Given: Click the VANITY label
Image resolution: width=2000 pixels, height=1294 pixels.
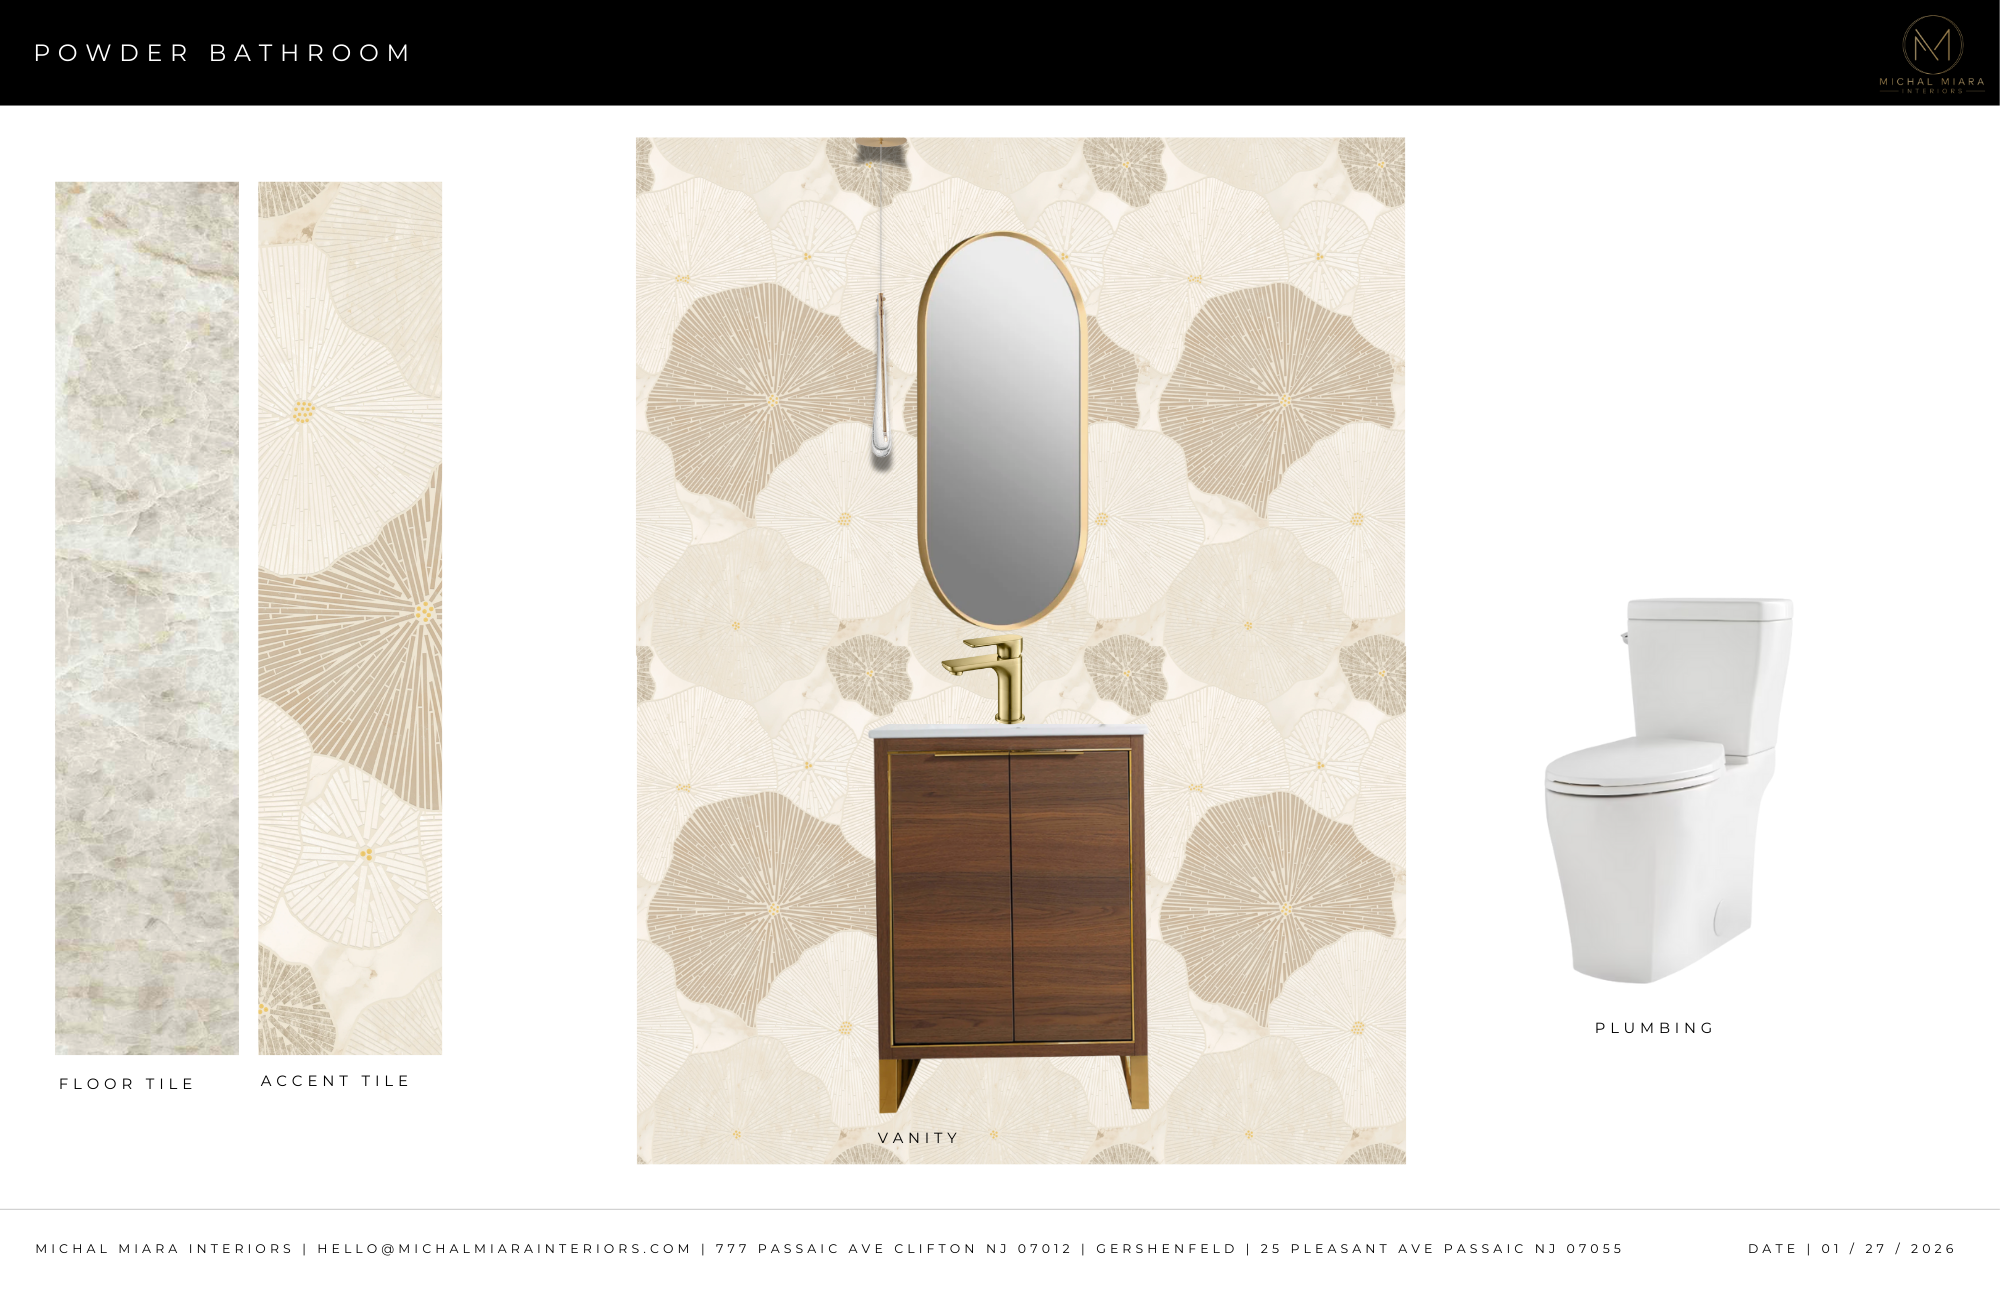Looking at the screenshot, I should pos(918,1138).
